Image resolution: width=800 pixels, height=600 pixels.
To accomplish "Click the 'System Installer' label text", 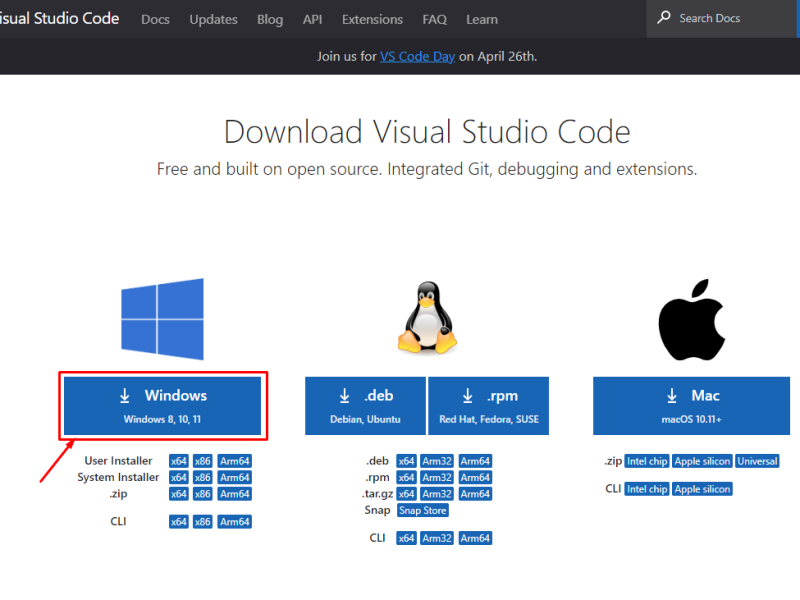I will [x=118, y=477].
